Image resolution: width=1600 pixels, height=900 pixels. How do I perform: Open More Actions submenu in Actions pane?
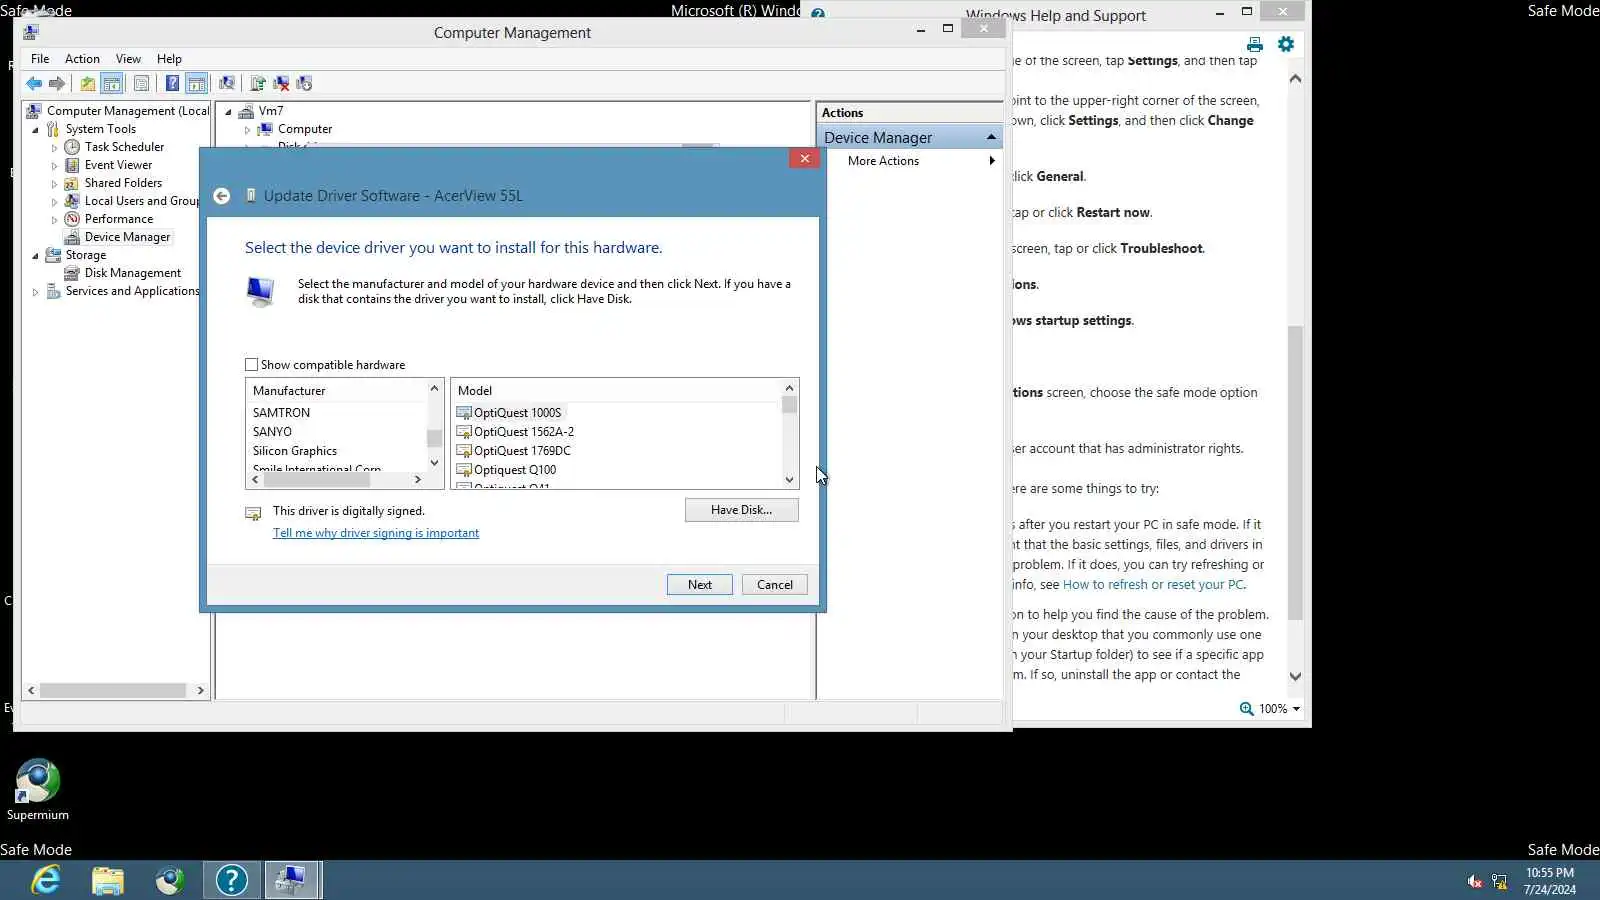(x=909, y=161)
